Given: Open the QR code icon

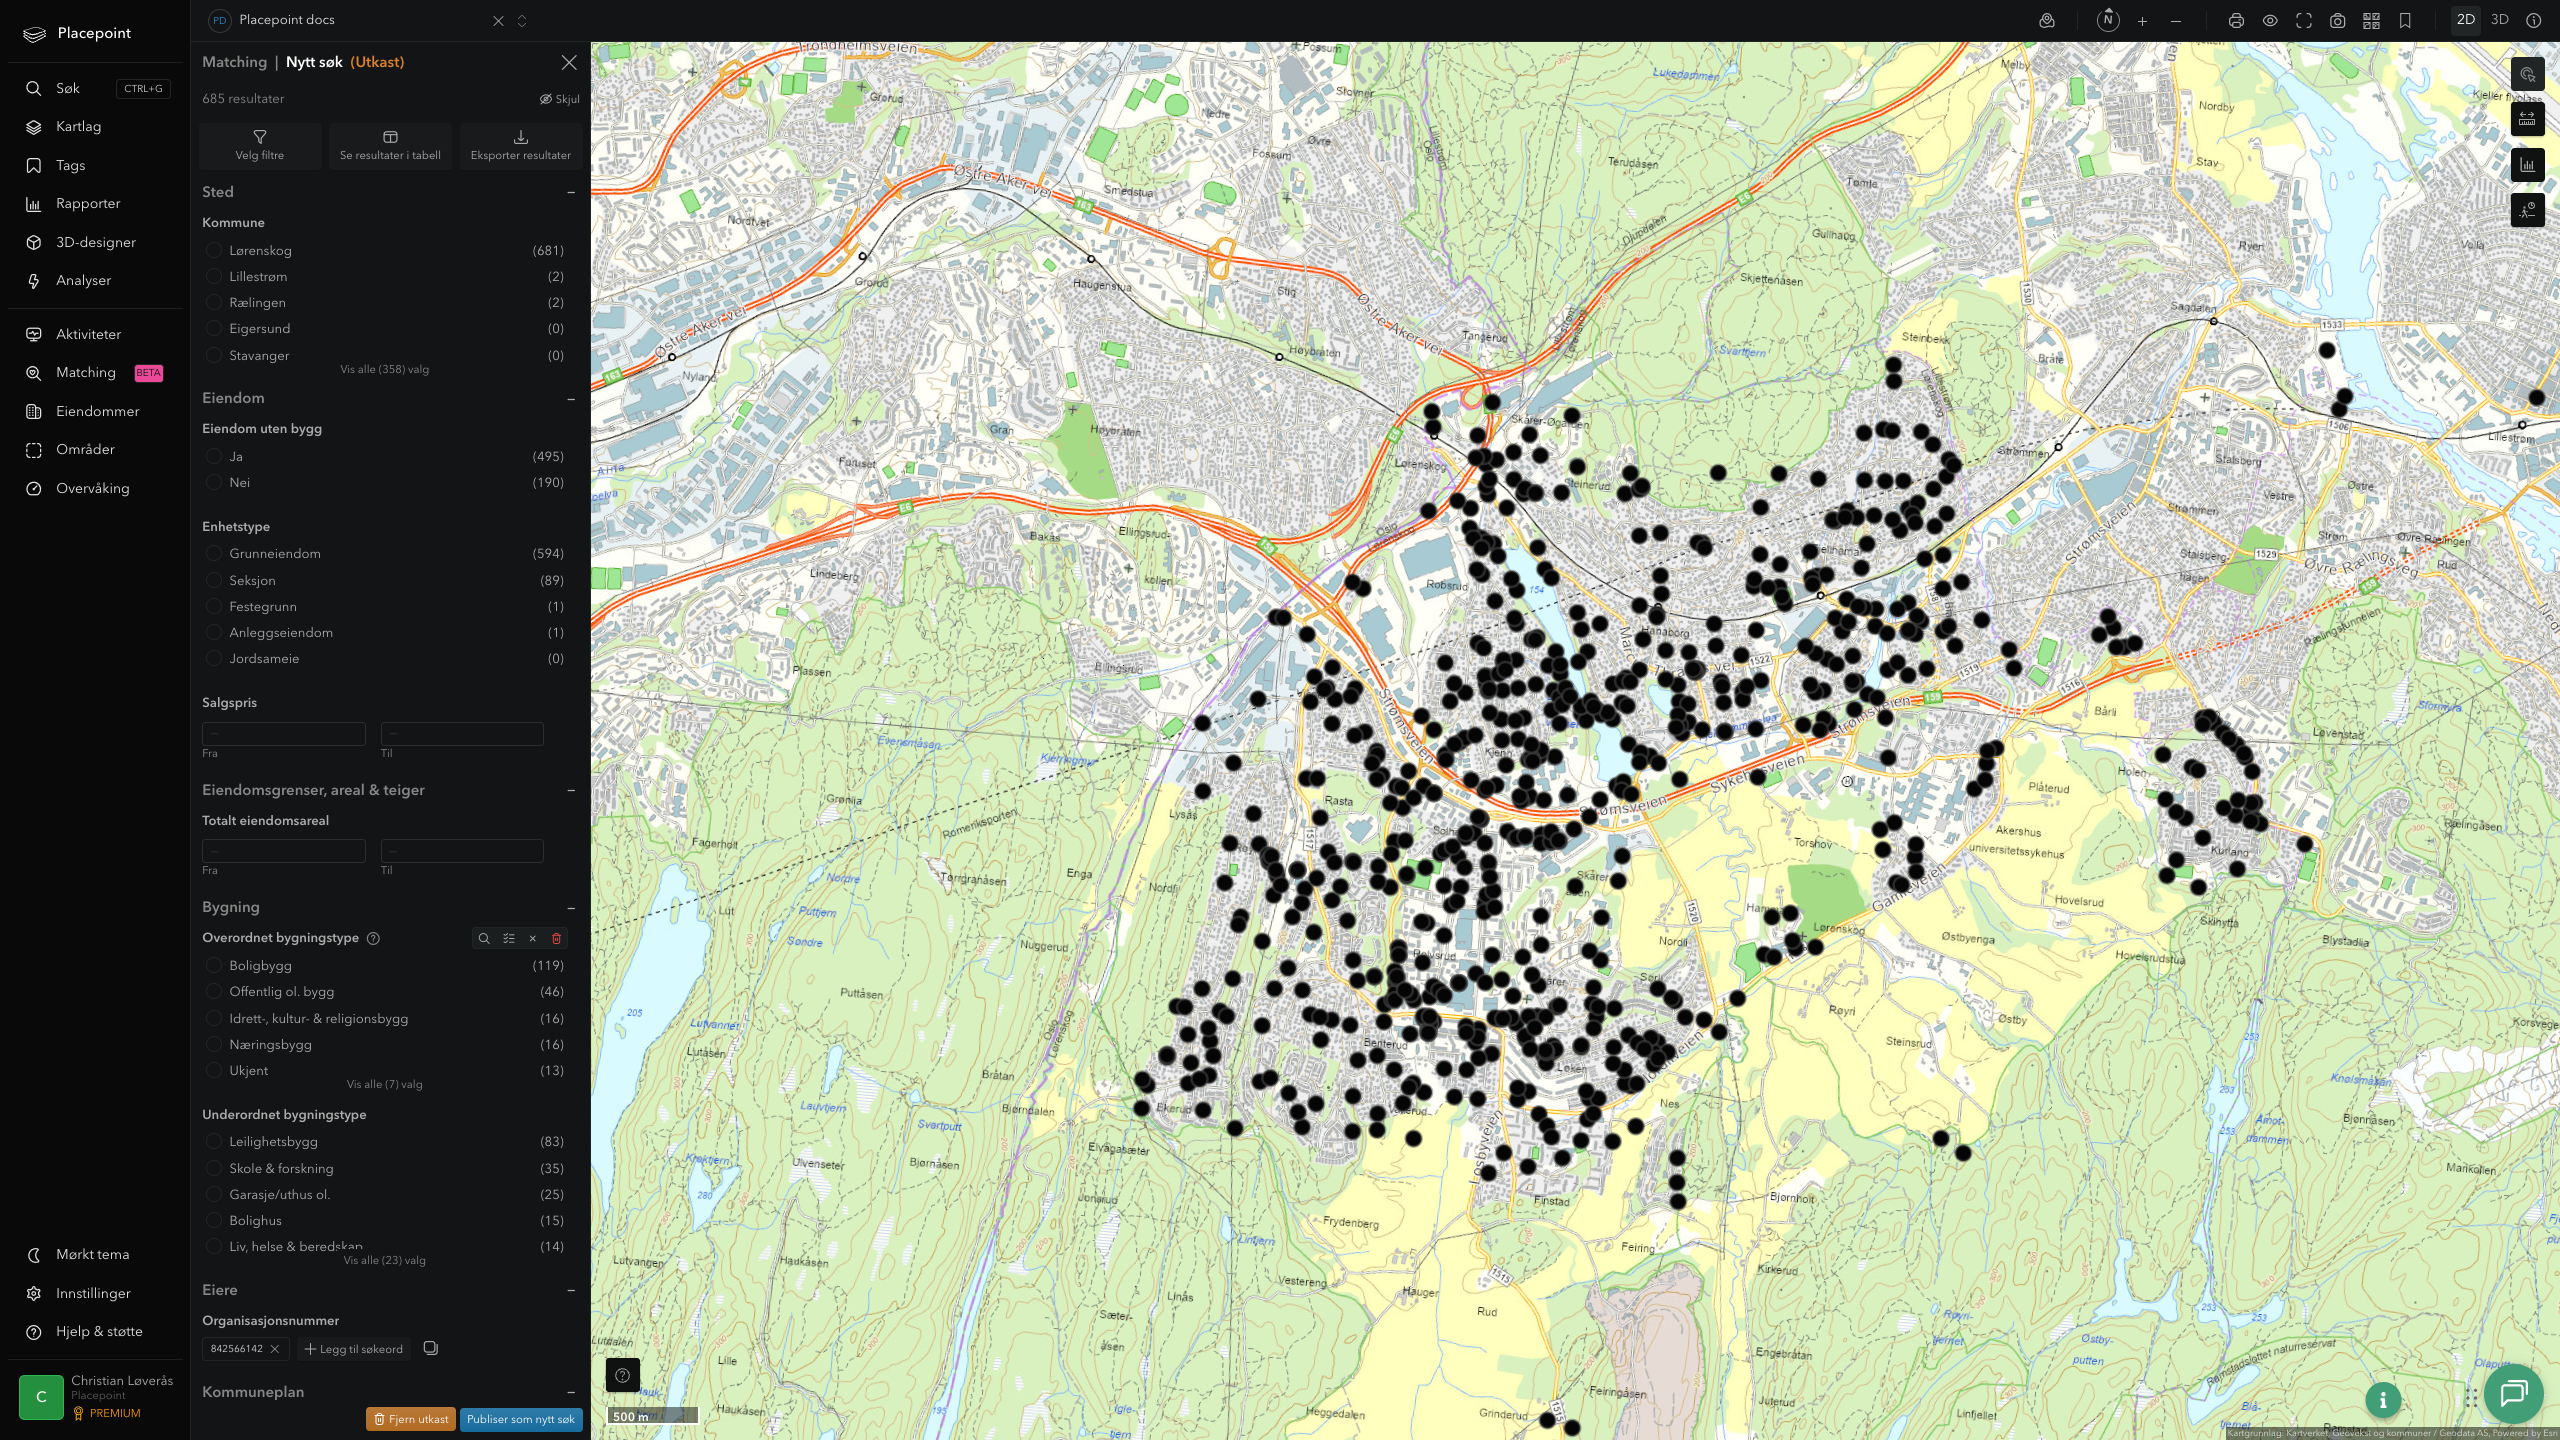Looking at the screenshot, I should (x=2371, y=21).
